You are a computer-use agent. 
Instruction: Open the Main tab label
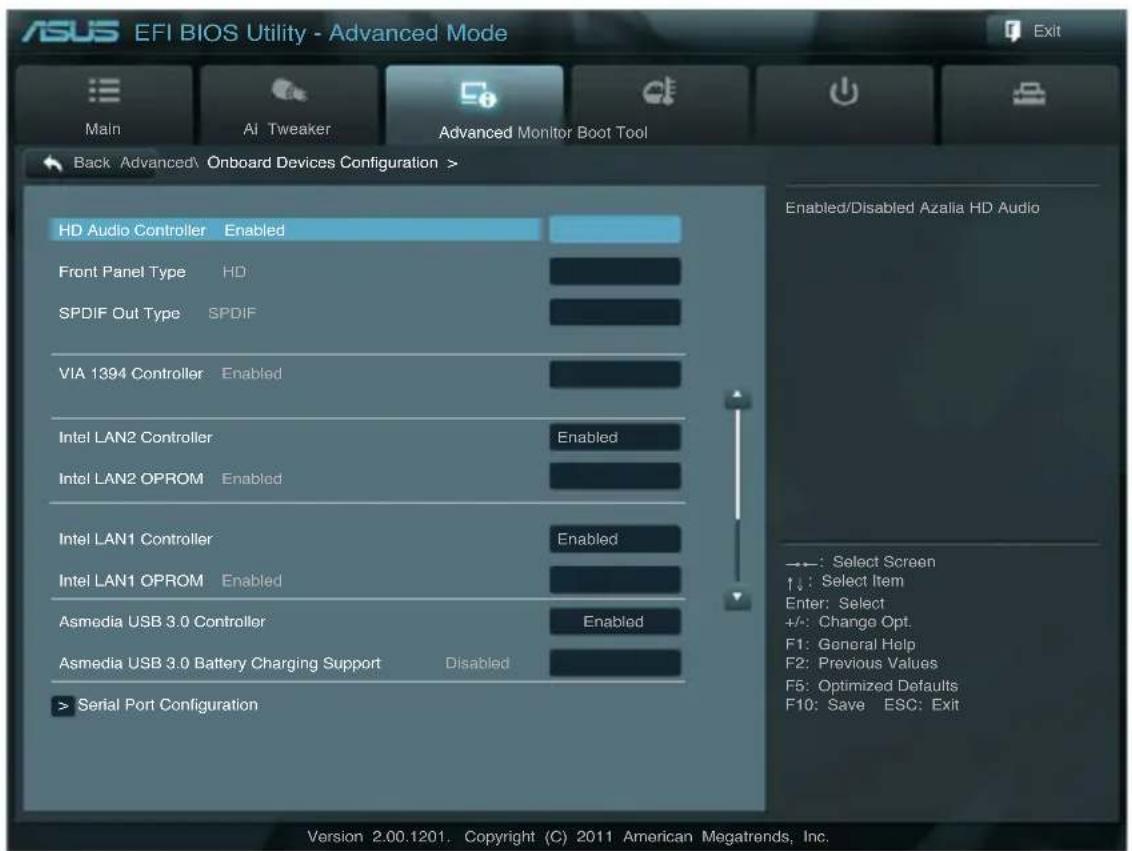103,129
